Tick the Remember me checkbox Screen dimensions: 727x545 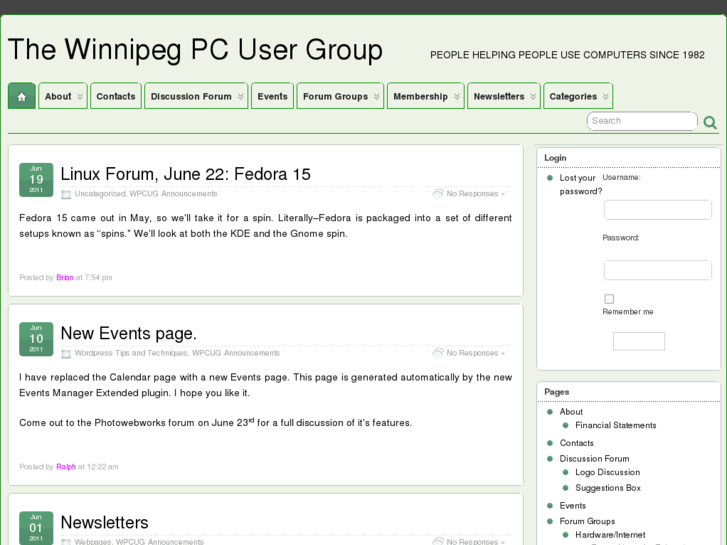[x=609, y=299]
